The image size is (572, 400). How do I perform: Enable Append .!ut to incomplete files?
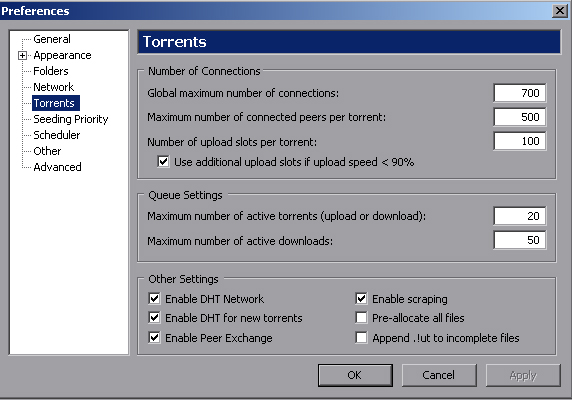pyautogui.click(x=361, y=338)
